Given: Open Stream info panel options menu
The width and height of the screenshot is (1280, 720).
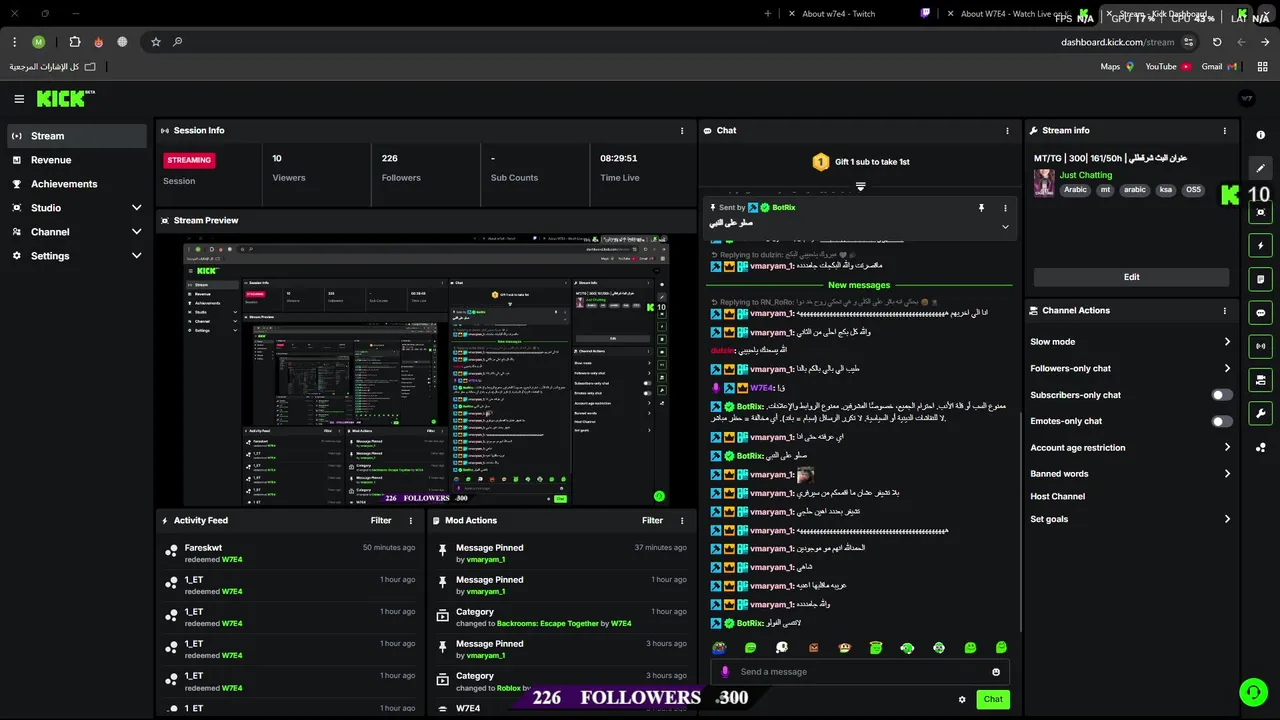Looking at the screenshot, I should click(x=1224, y=131).
